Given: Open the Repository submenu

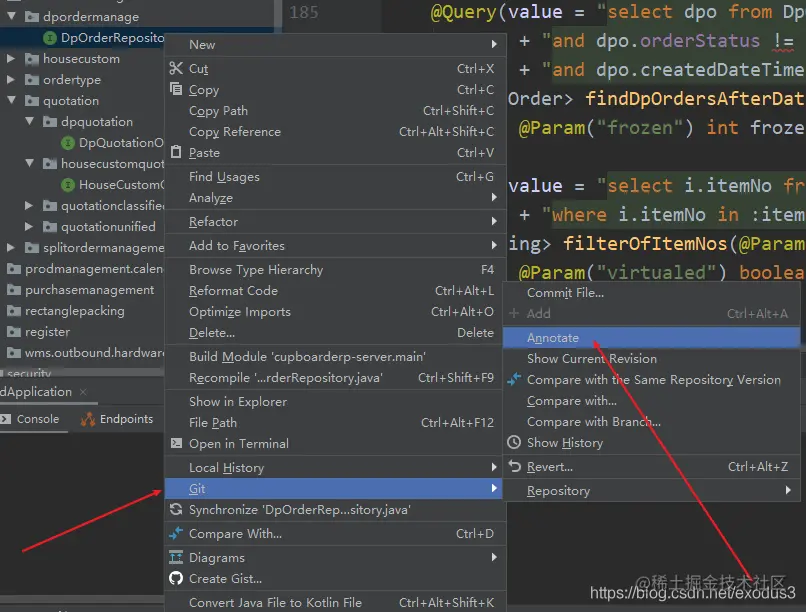Looking at the screenshot, I should 652,491.
